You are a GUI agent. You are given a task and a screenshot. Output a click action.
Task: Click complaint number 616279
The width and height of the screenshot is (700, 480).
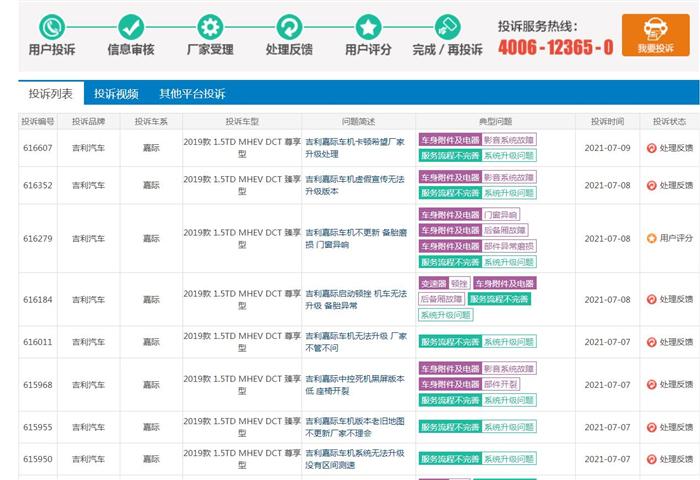(38, 238)
